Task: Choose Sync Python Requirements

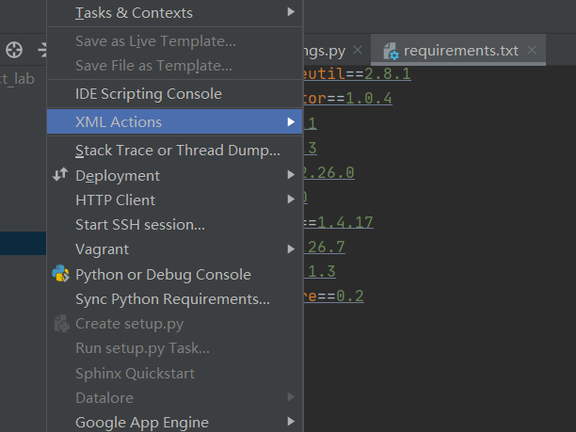Action: (x=174, y=299)
